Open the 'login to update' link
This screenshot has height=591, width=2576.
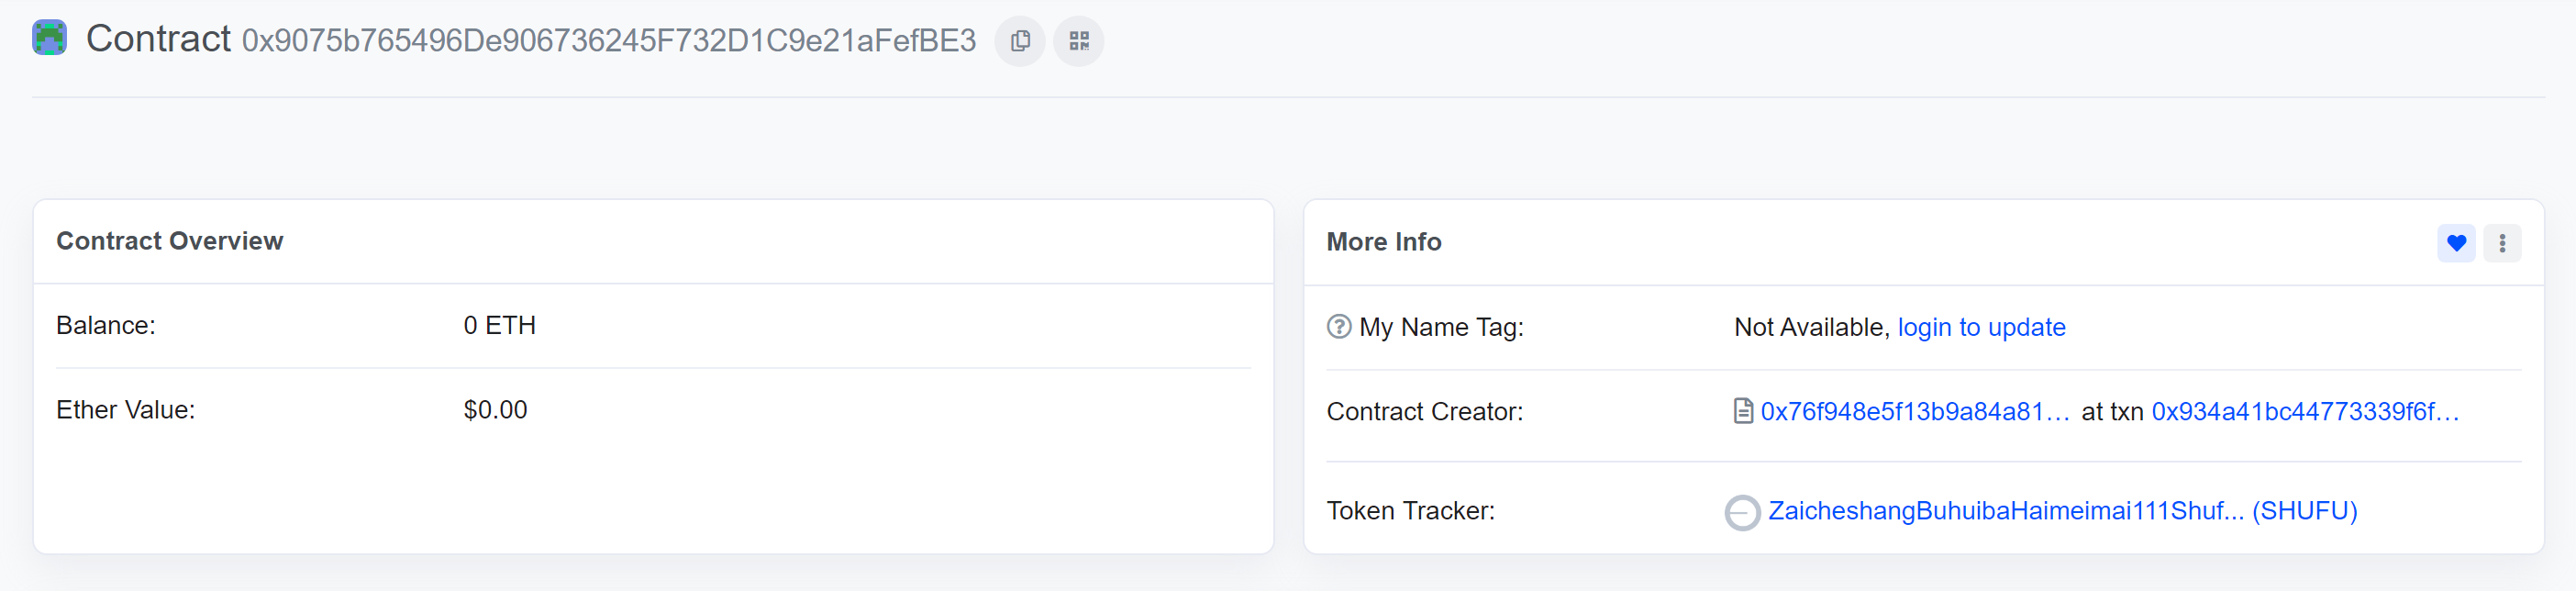[1980, 327]
